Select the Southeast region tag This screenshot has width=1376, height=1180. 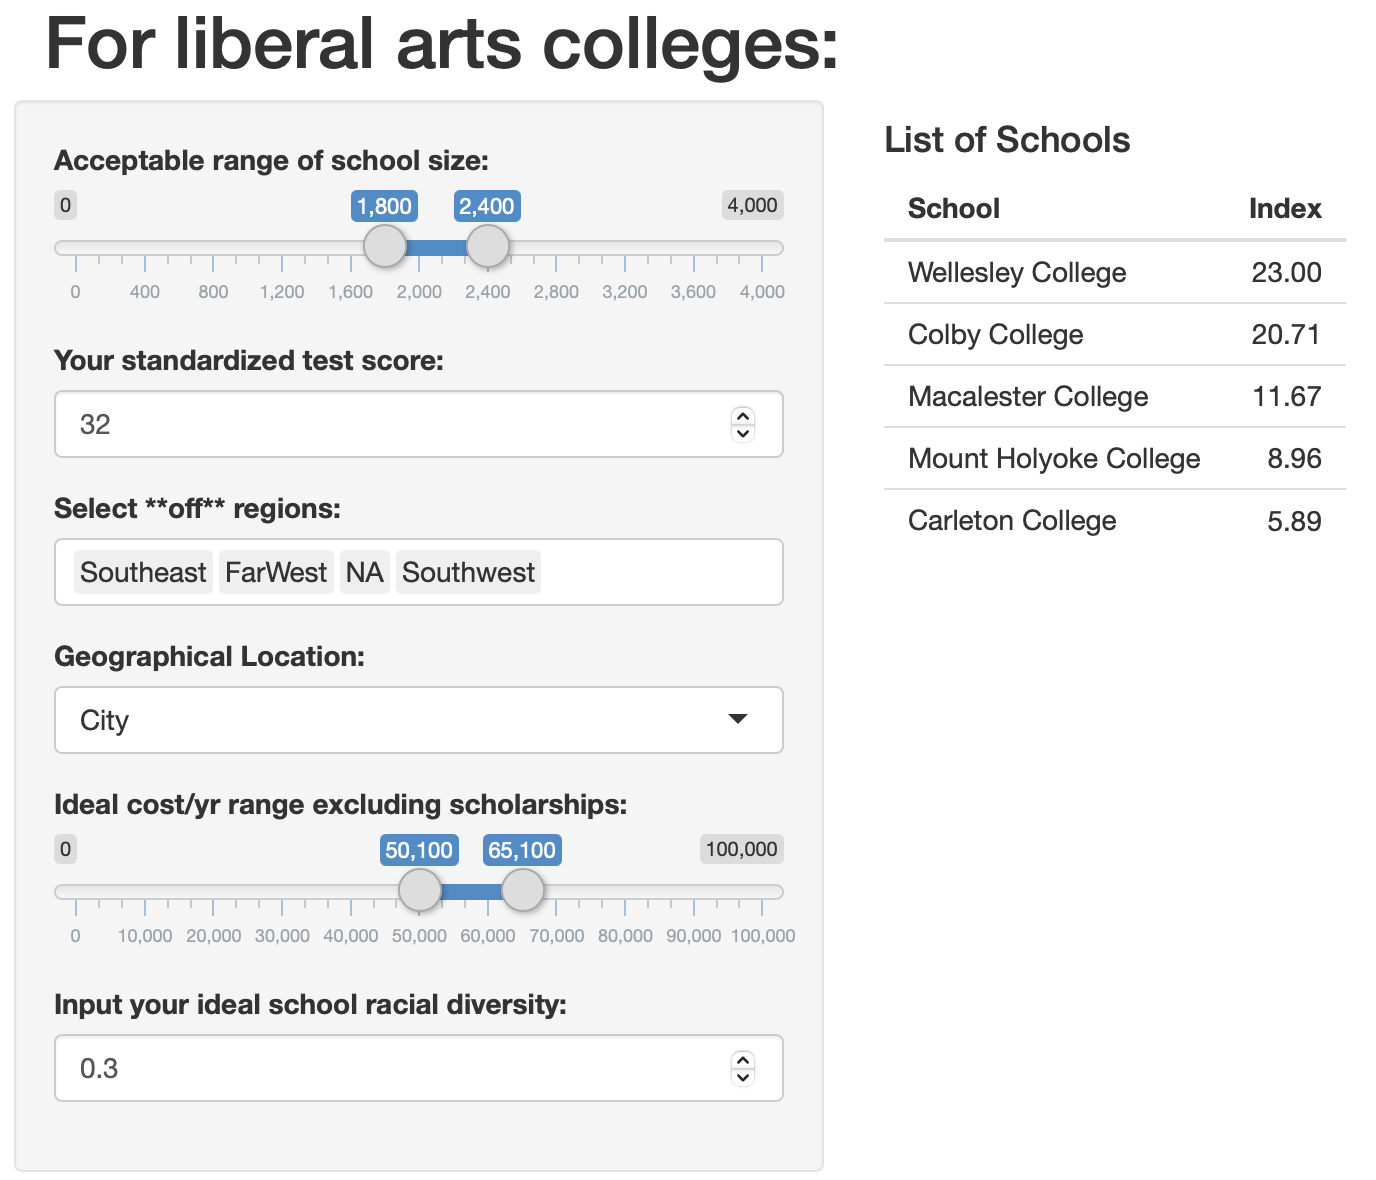point(143,572)
